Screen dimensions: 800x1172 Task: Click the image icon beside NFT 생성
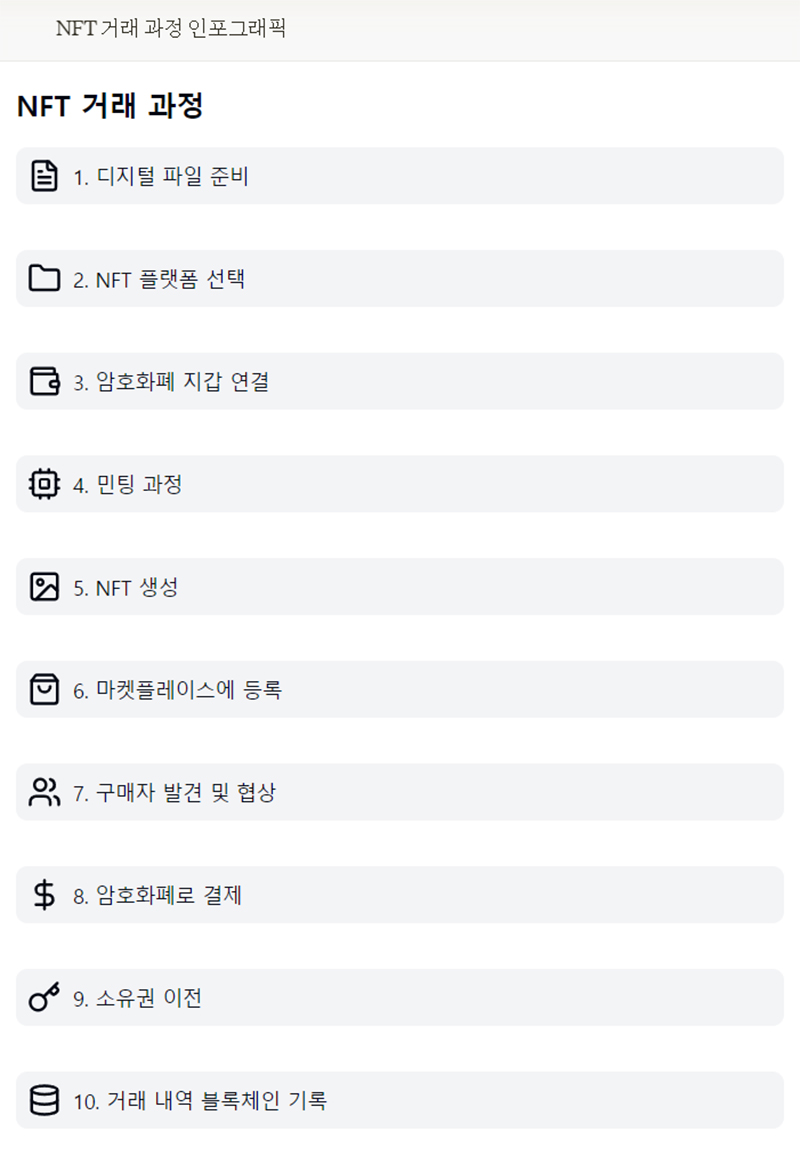(x=44, y=587)
